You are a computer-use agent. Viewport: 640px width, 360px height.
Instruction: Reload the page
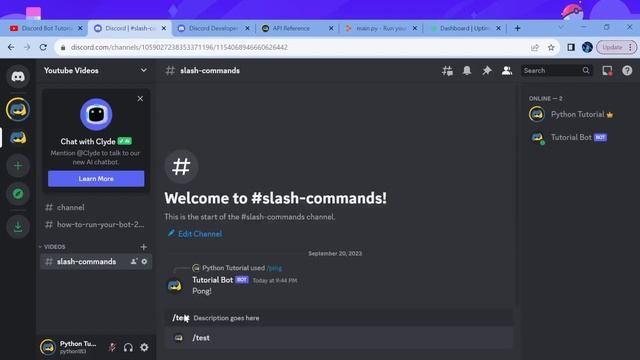(43, 47)
